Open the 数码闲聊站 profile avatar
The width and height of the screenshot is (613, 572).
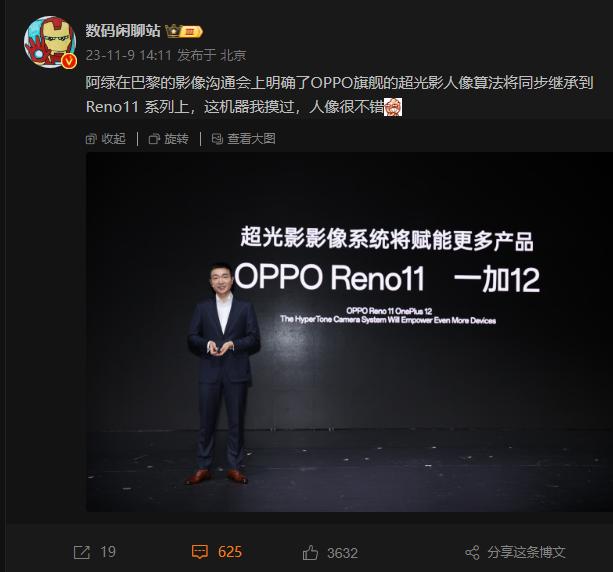coord(50,42)
